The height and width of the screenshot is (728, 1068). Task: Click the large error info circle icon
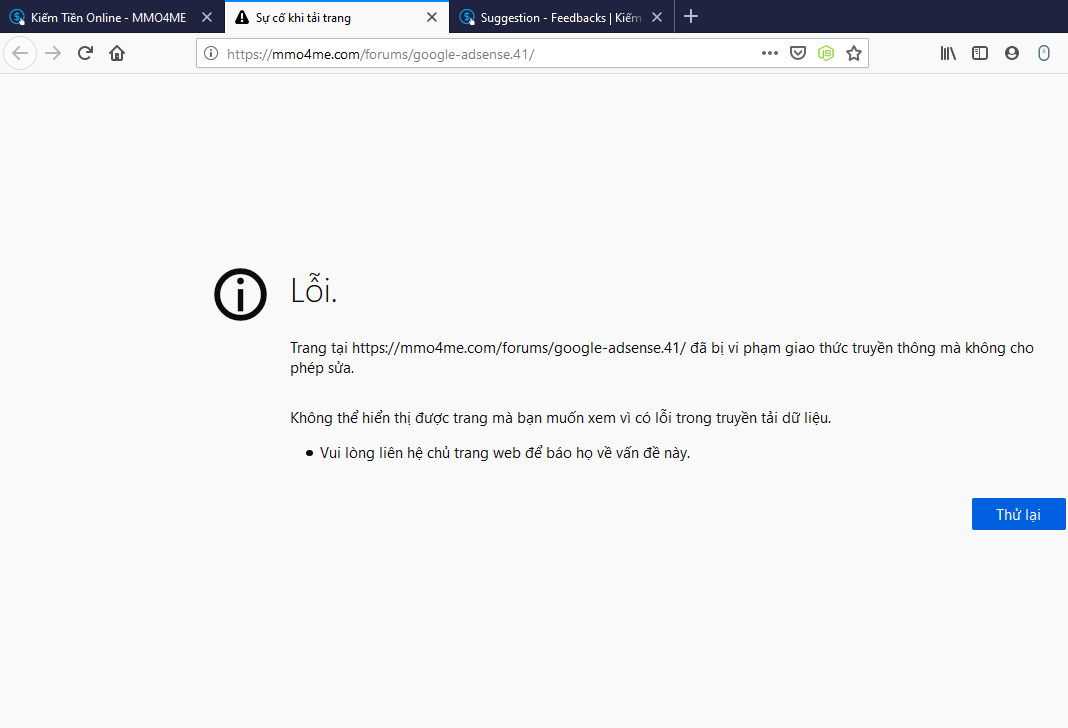tap(240, 294)
